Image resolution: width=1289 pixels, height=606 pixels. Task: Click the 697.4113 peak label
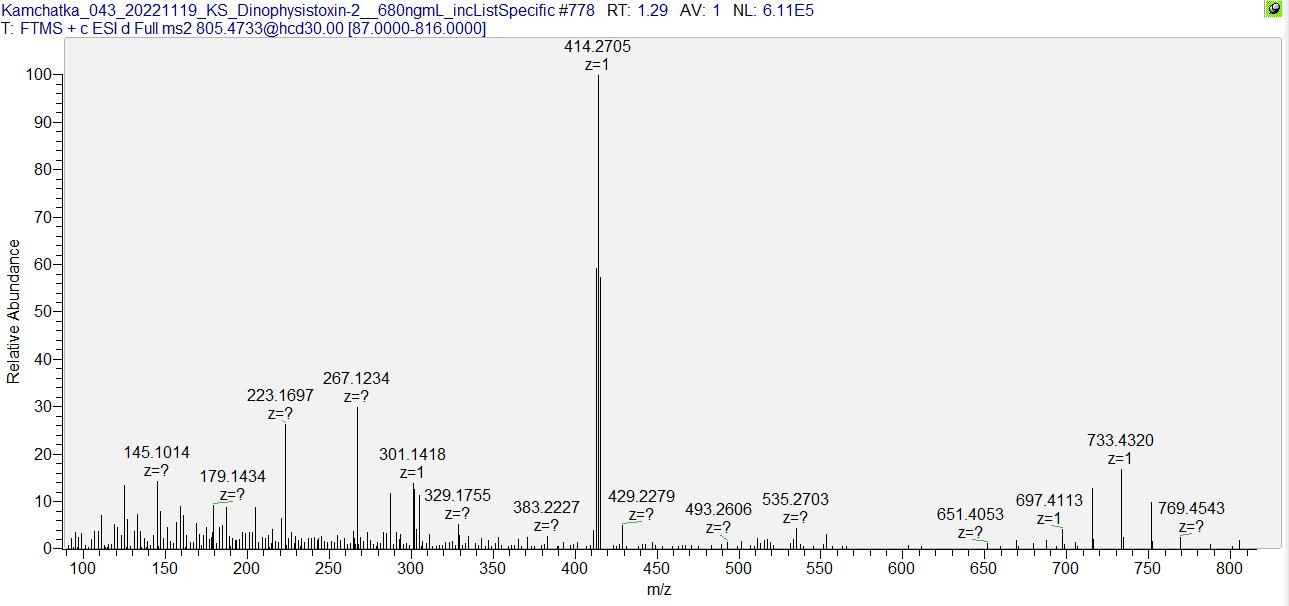click(1049, 500)
